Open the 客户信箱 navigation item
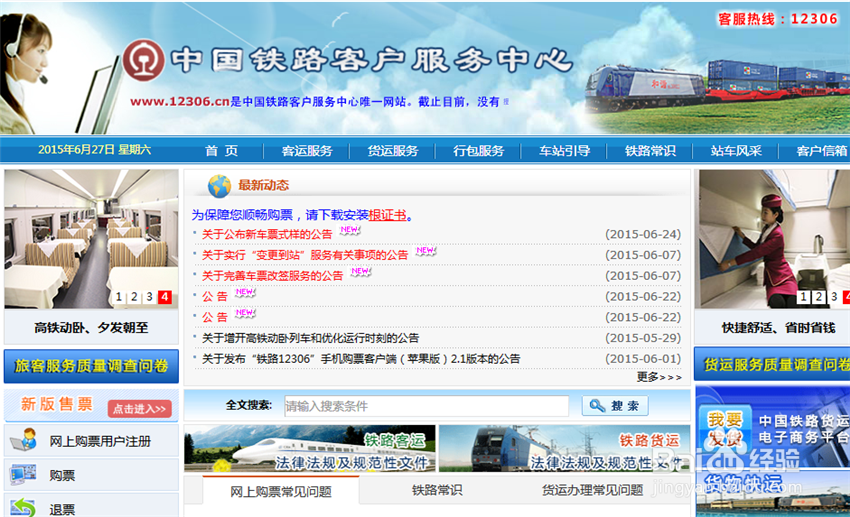The image size is (850, 517). point(822,151)
